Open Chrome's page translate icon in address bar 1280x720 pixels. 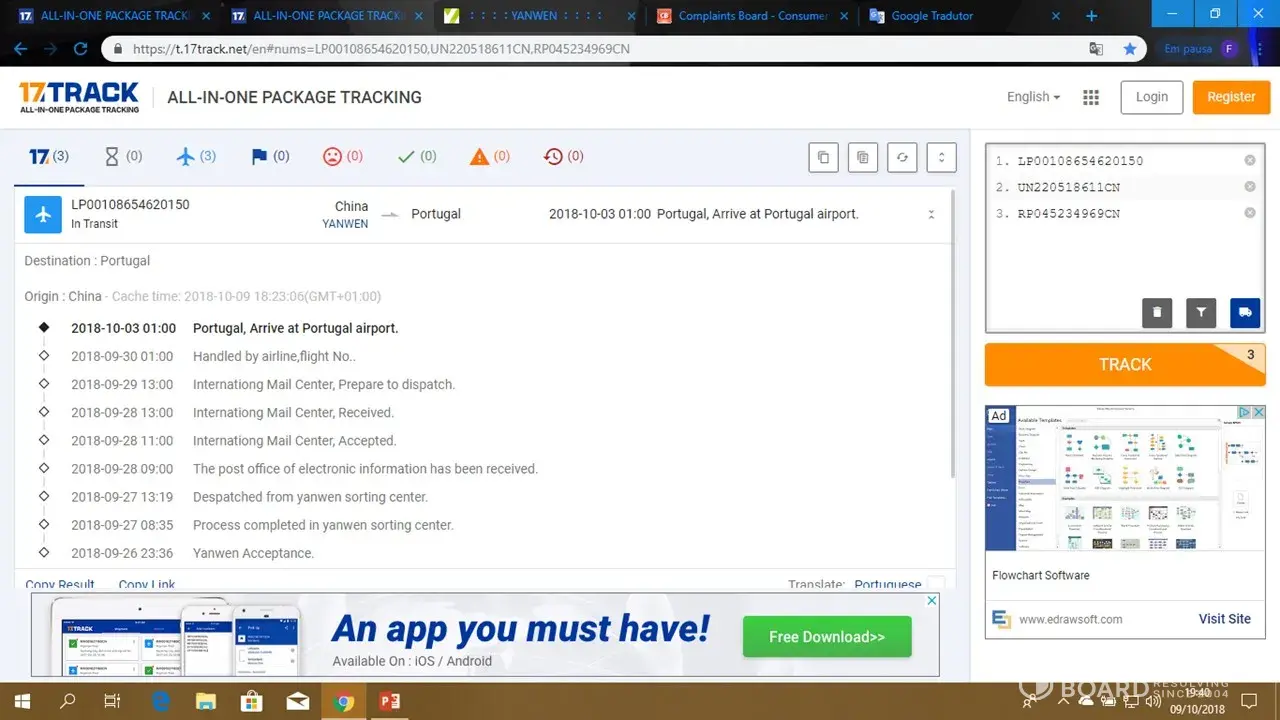(x=1097, y=49)
